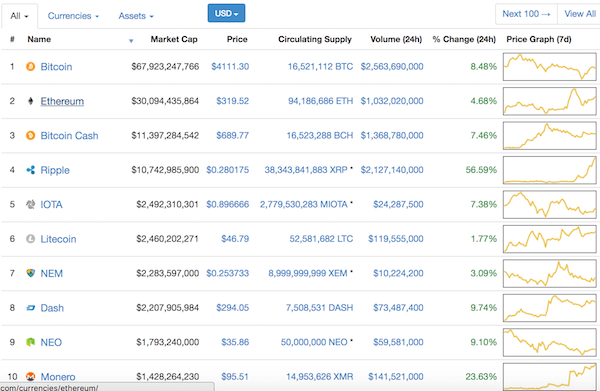Click Monero volume $141,521,000
Image resolution: width=600 pixels, height=391 pixels.
pos(396,376)
